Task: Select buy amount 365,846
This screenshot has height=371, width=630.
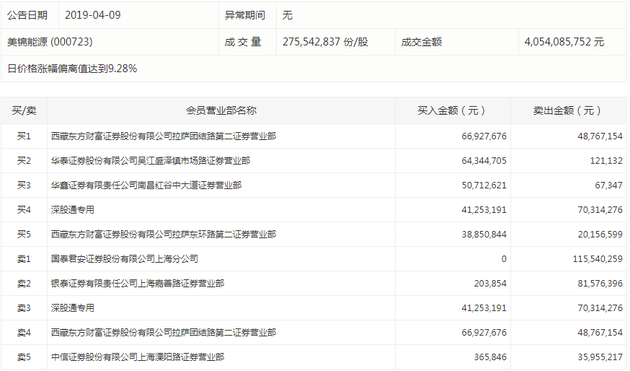Action: (x=490, y=357)
